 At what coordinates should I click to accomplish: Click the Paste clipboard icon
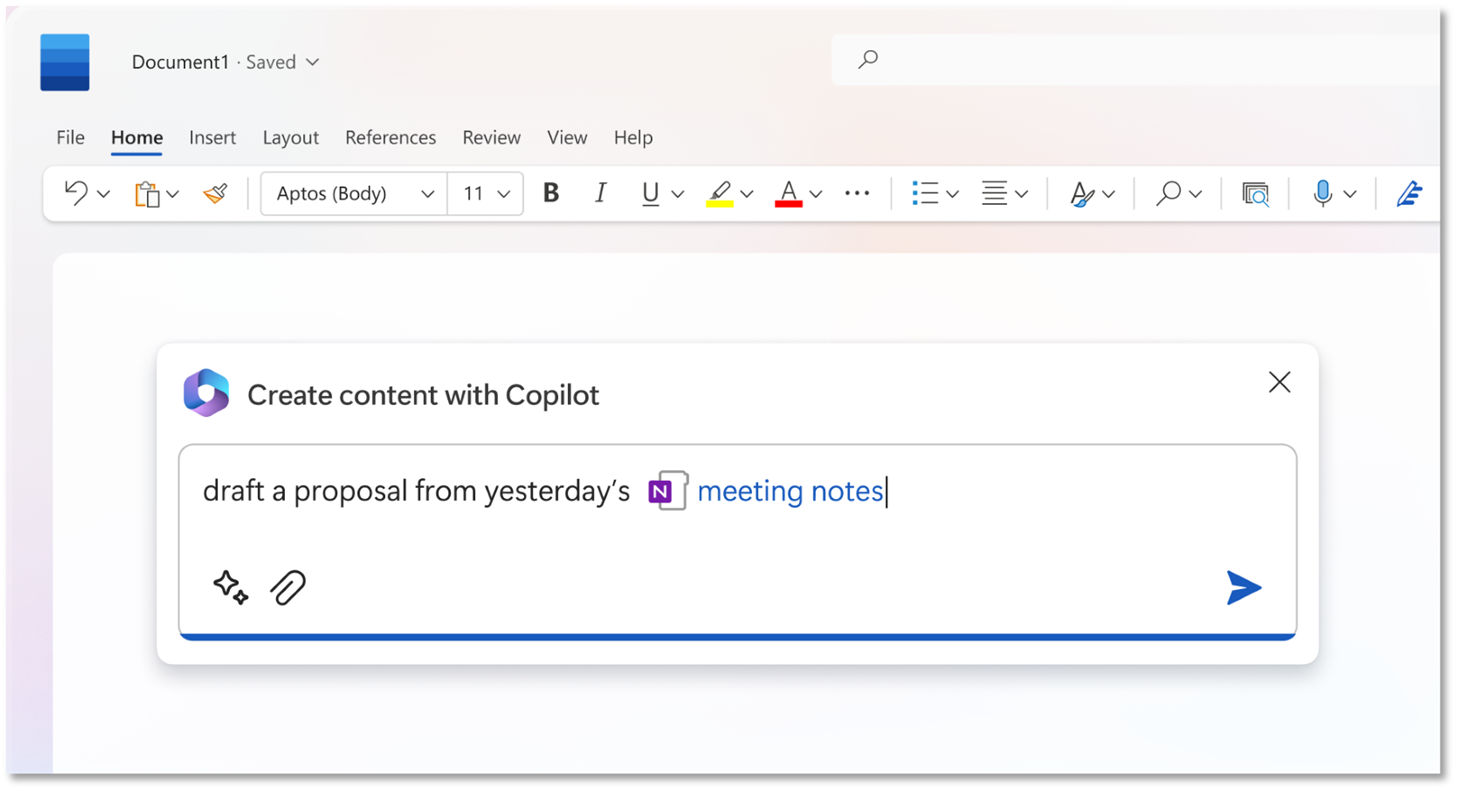click(147, 193)
